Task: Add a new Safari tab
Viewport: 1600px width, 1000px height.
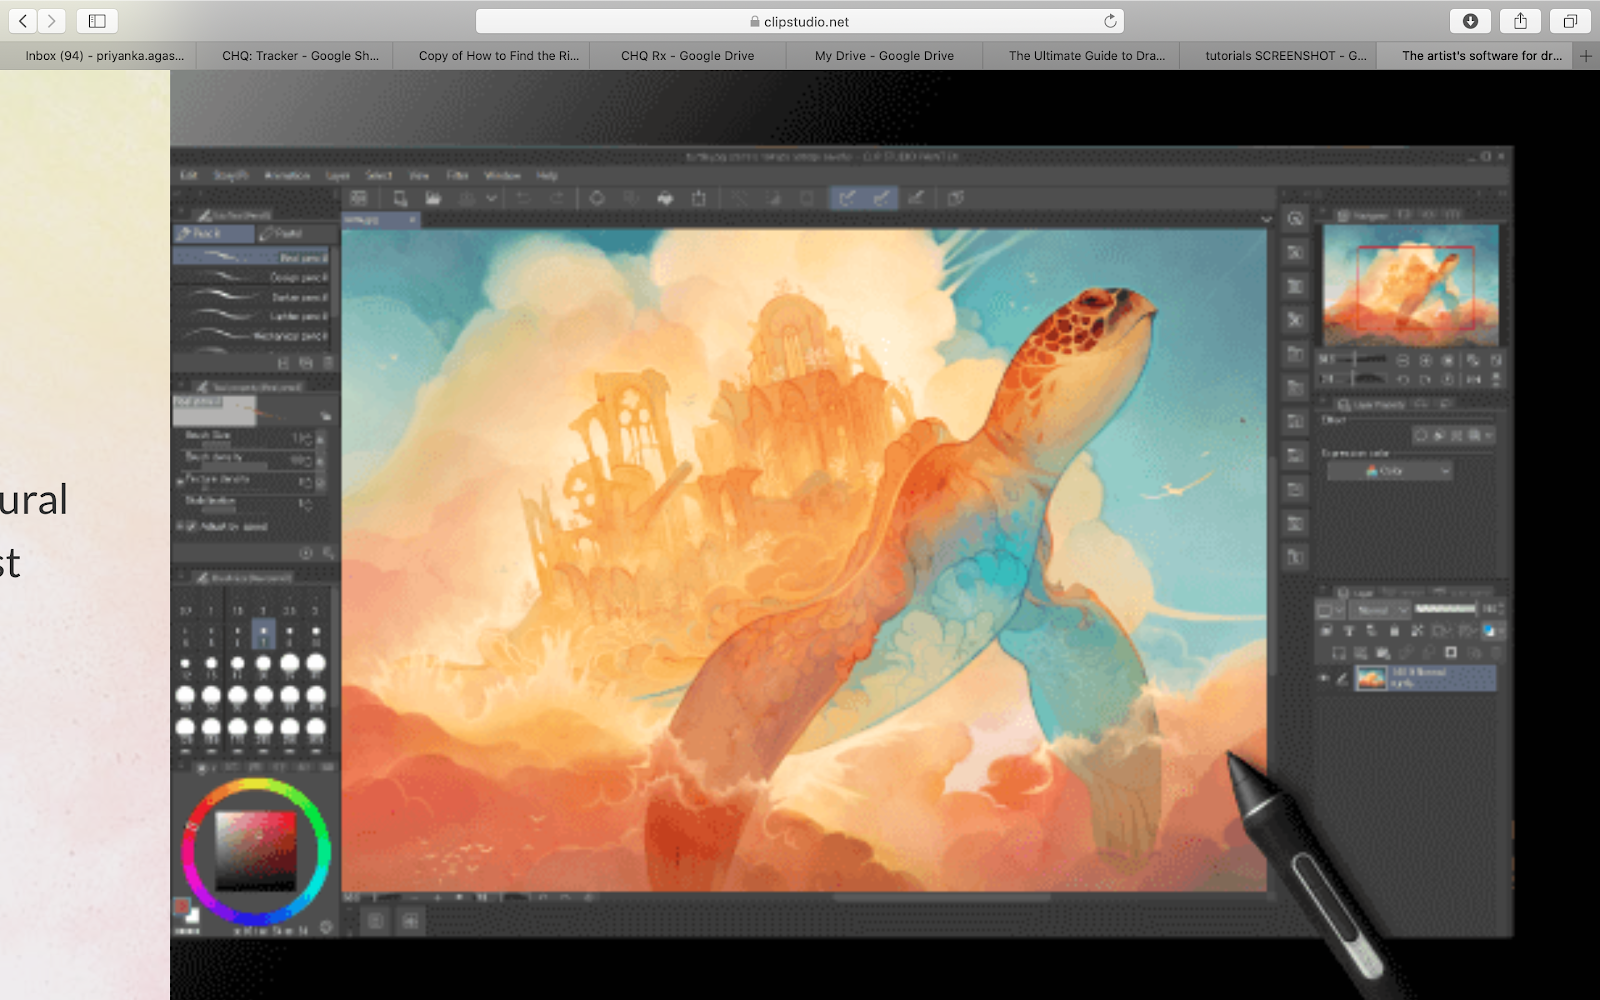Action: pos(1586,56)
